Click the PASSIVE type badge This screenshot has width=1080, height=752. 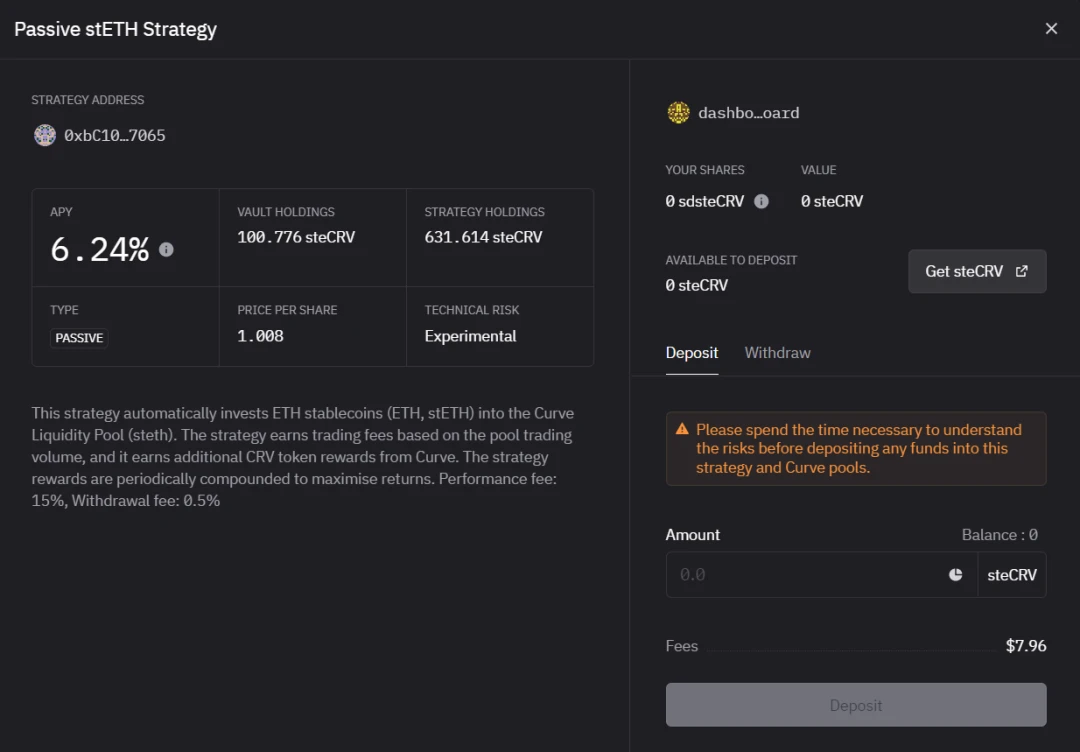point(79,338)
